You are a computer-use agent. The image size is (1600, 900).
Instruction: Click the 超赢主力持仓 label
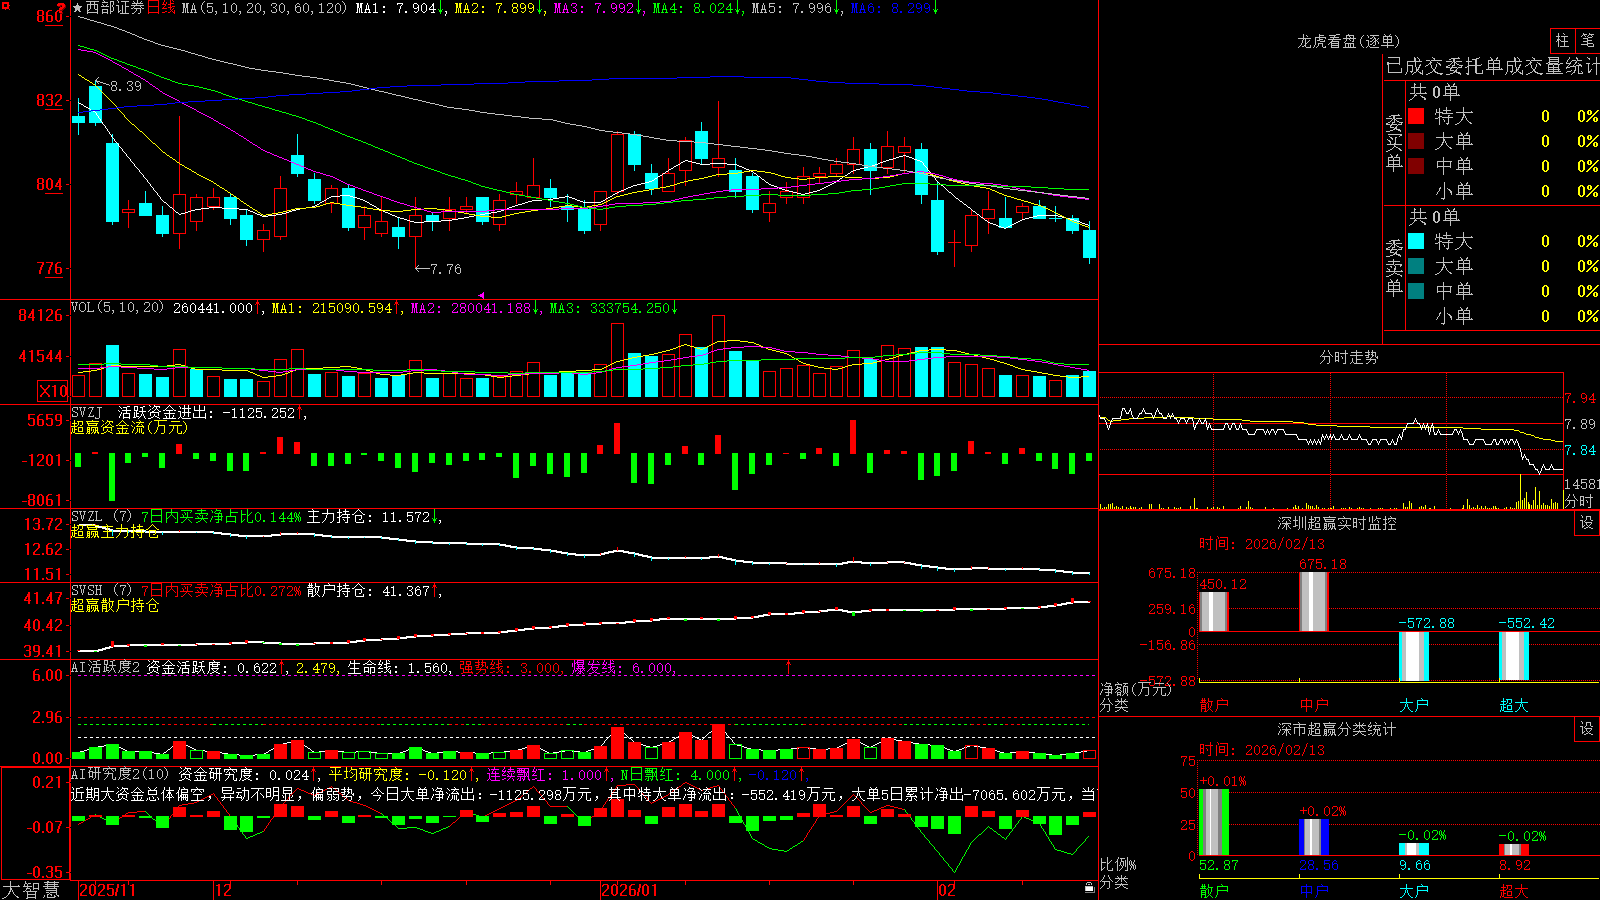click(x=115, y=531)
